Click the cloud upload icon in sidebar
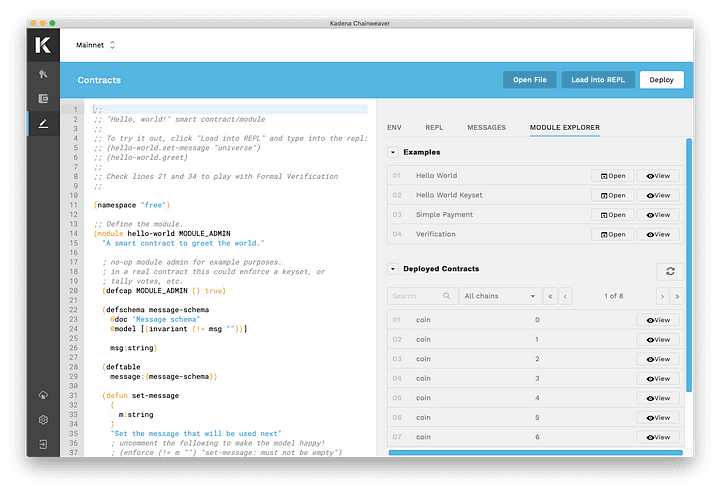Viewport: 720px width, 492px height. [43, 395]
